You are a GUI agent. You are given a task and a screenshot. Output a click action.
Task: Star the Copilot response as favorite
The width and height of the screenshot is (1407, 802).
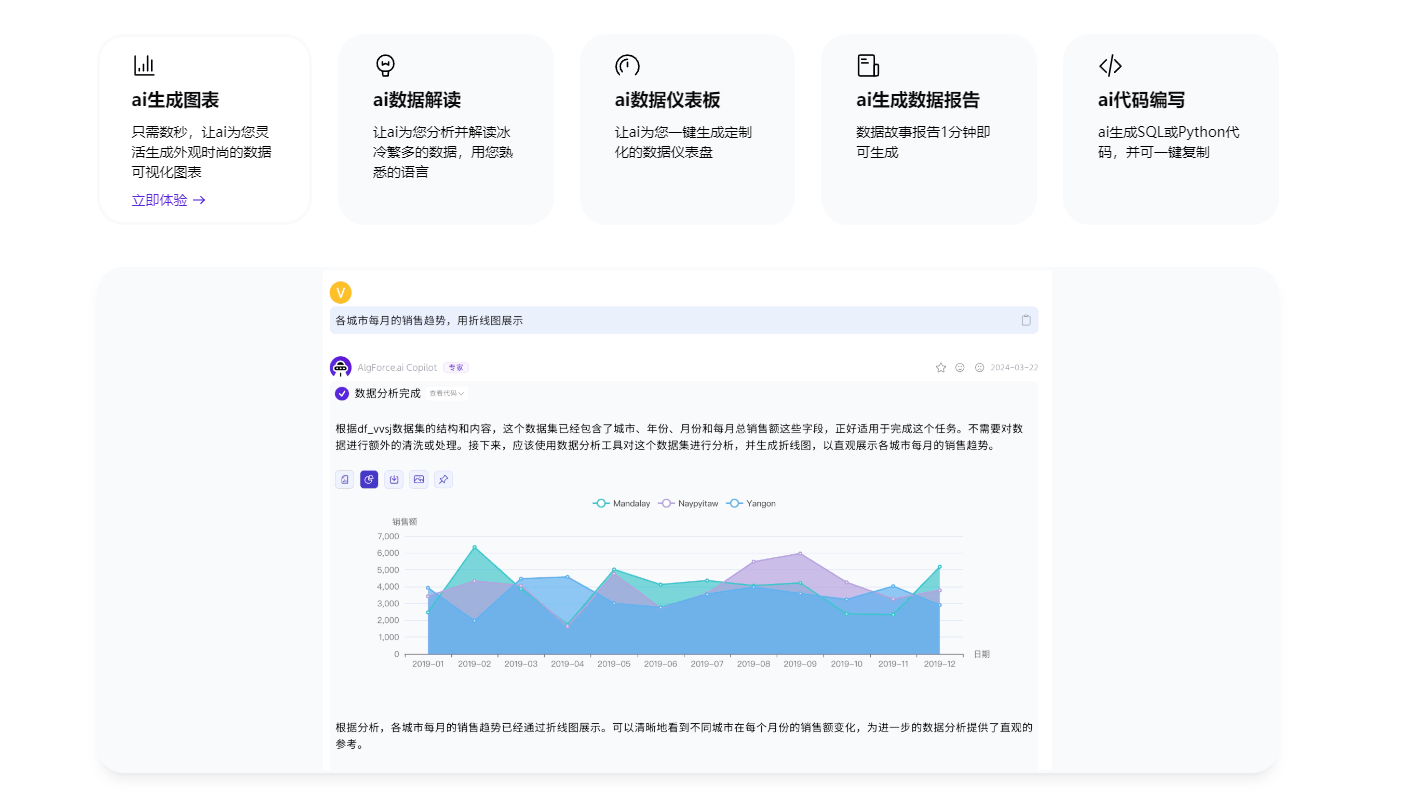[941, 367]
